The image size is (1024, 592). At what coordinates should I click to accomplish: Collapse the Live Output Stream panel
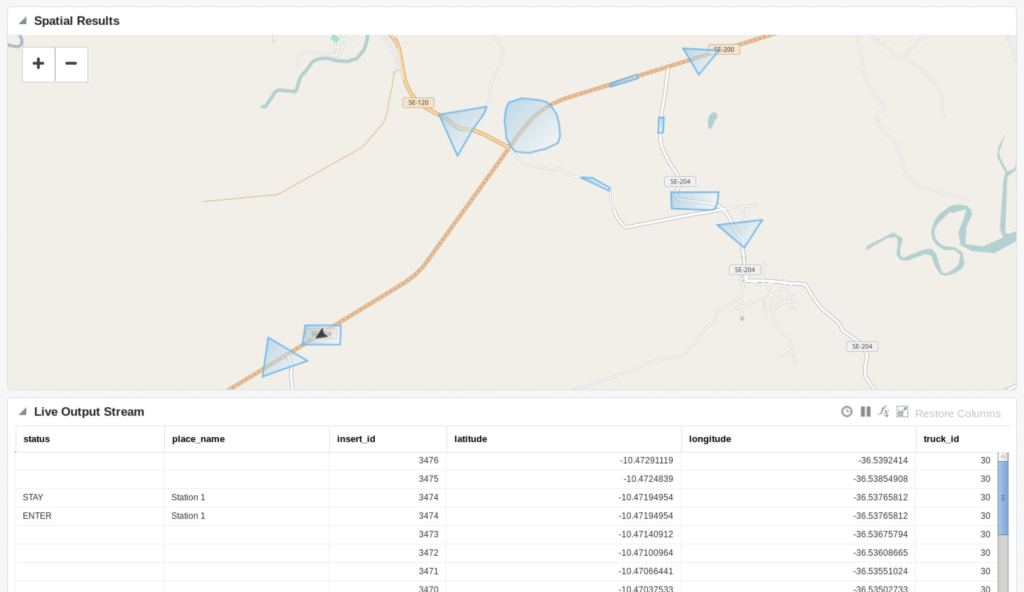[x=23, y=412]
